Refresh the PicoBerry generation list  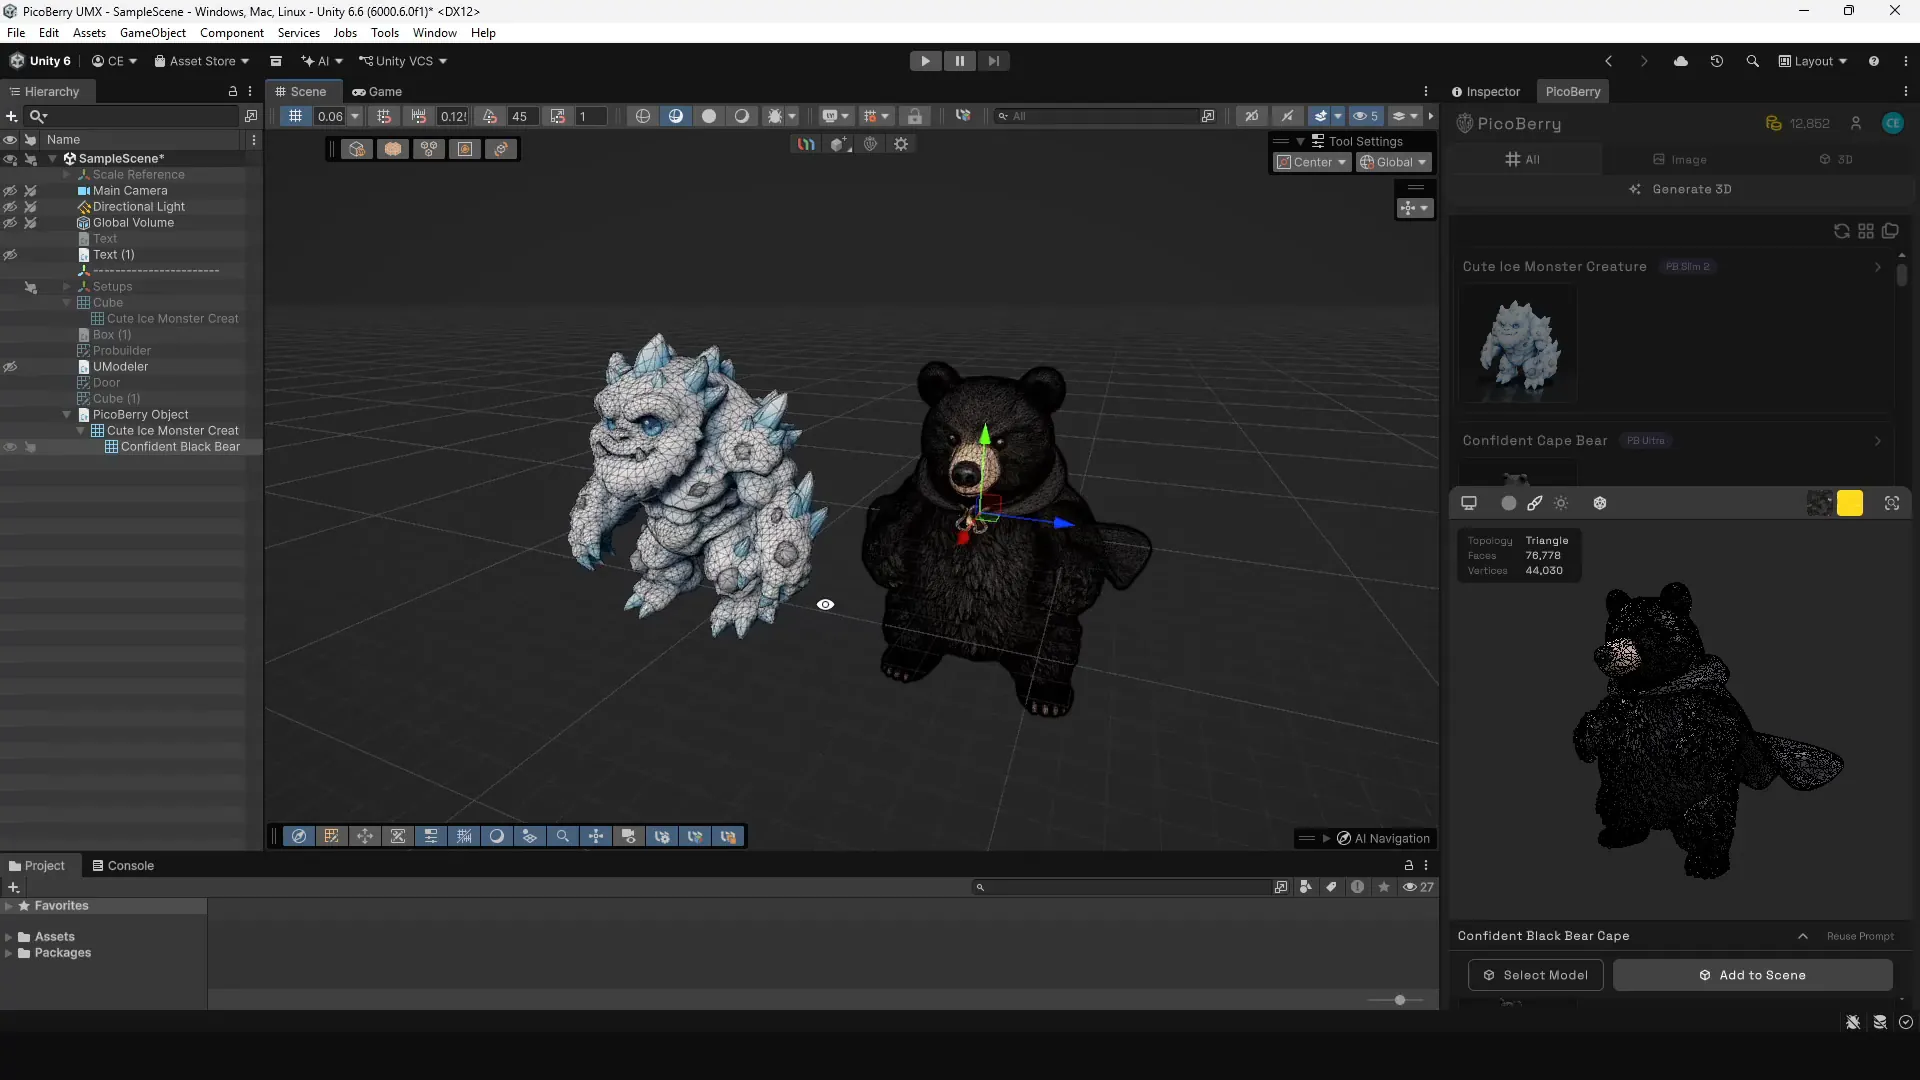coord(1841,231)
